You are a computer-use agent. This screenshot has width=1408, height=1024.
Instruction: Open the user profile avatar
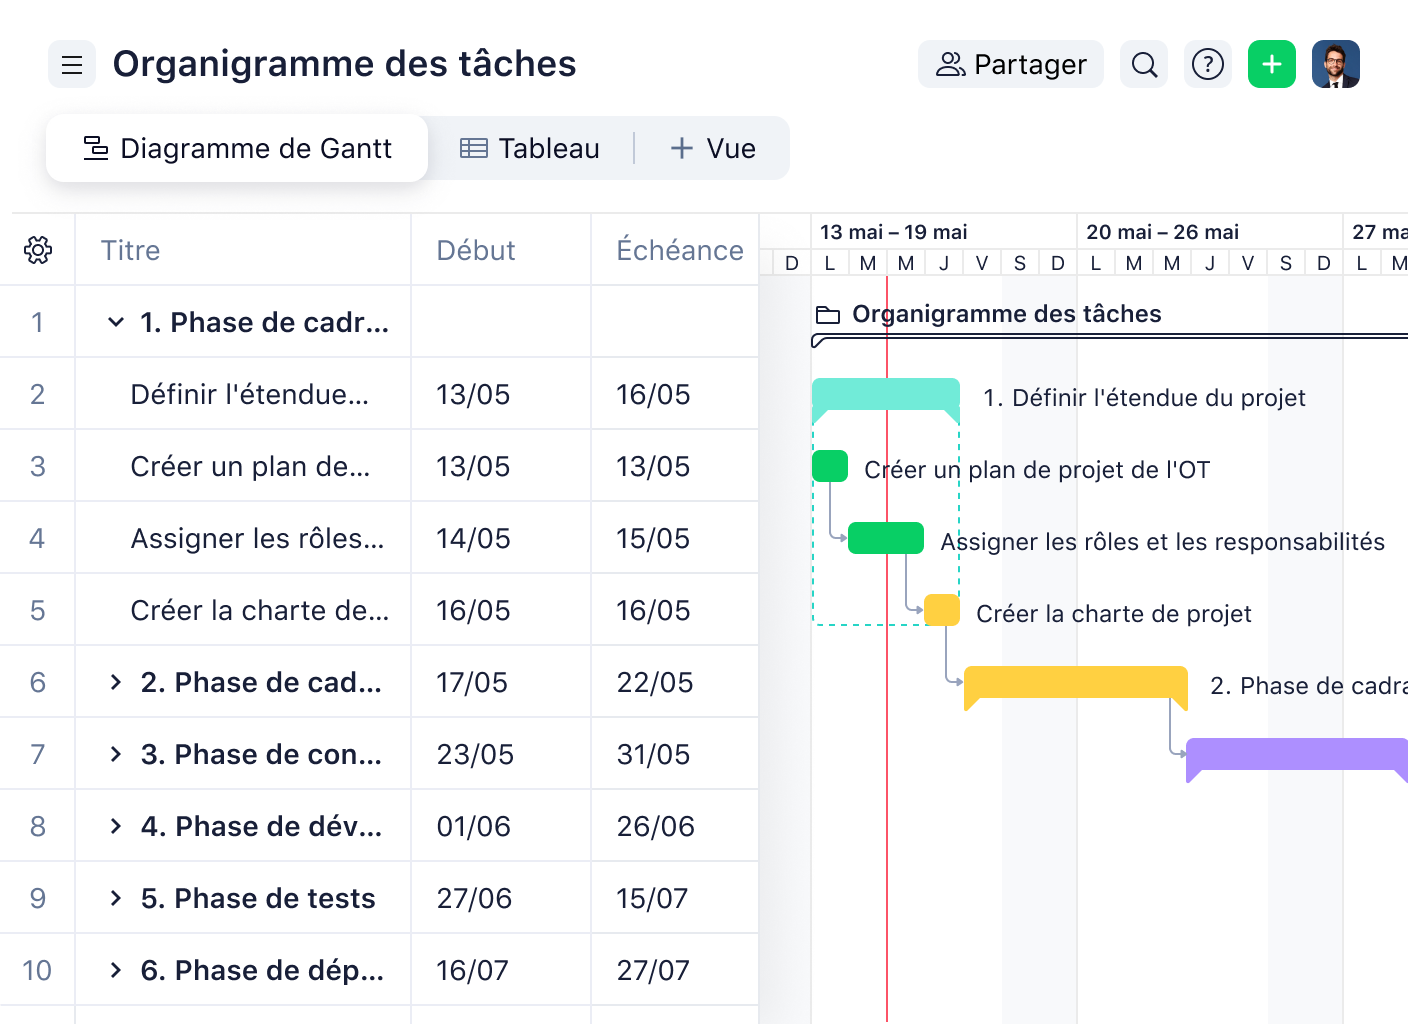click(x=1336, y=65)
